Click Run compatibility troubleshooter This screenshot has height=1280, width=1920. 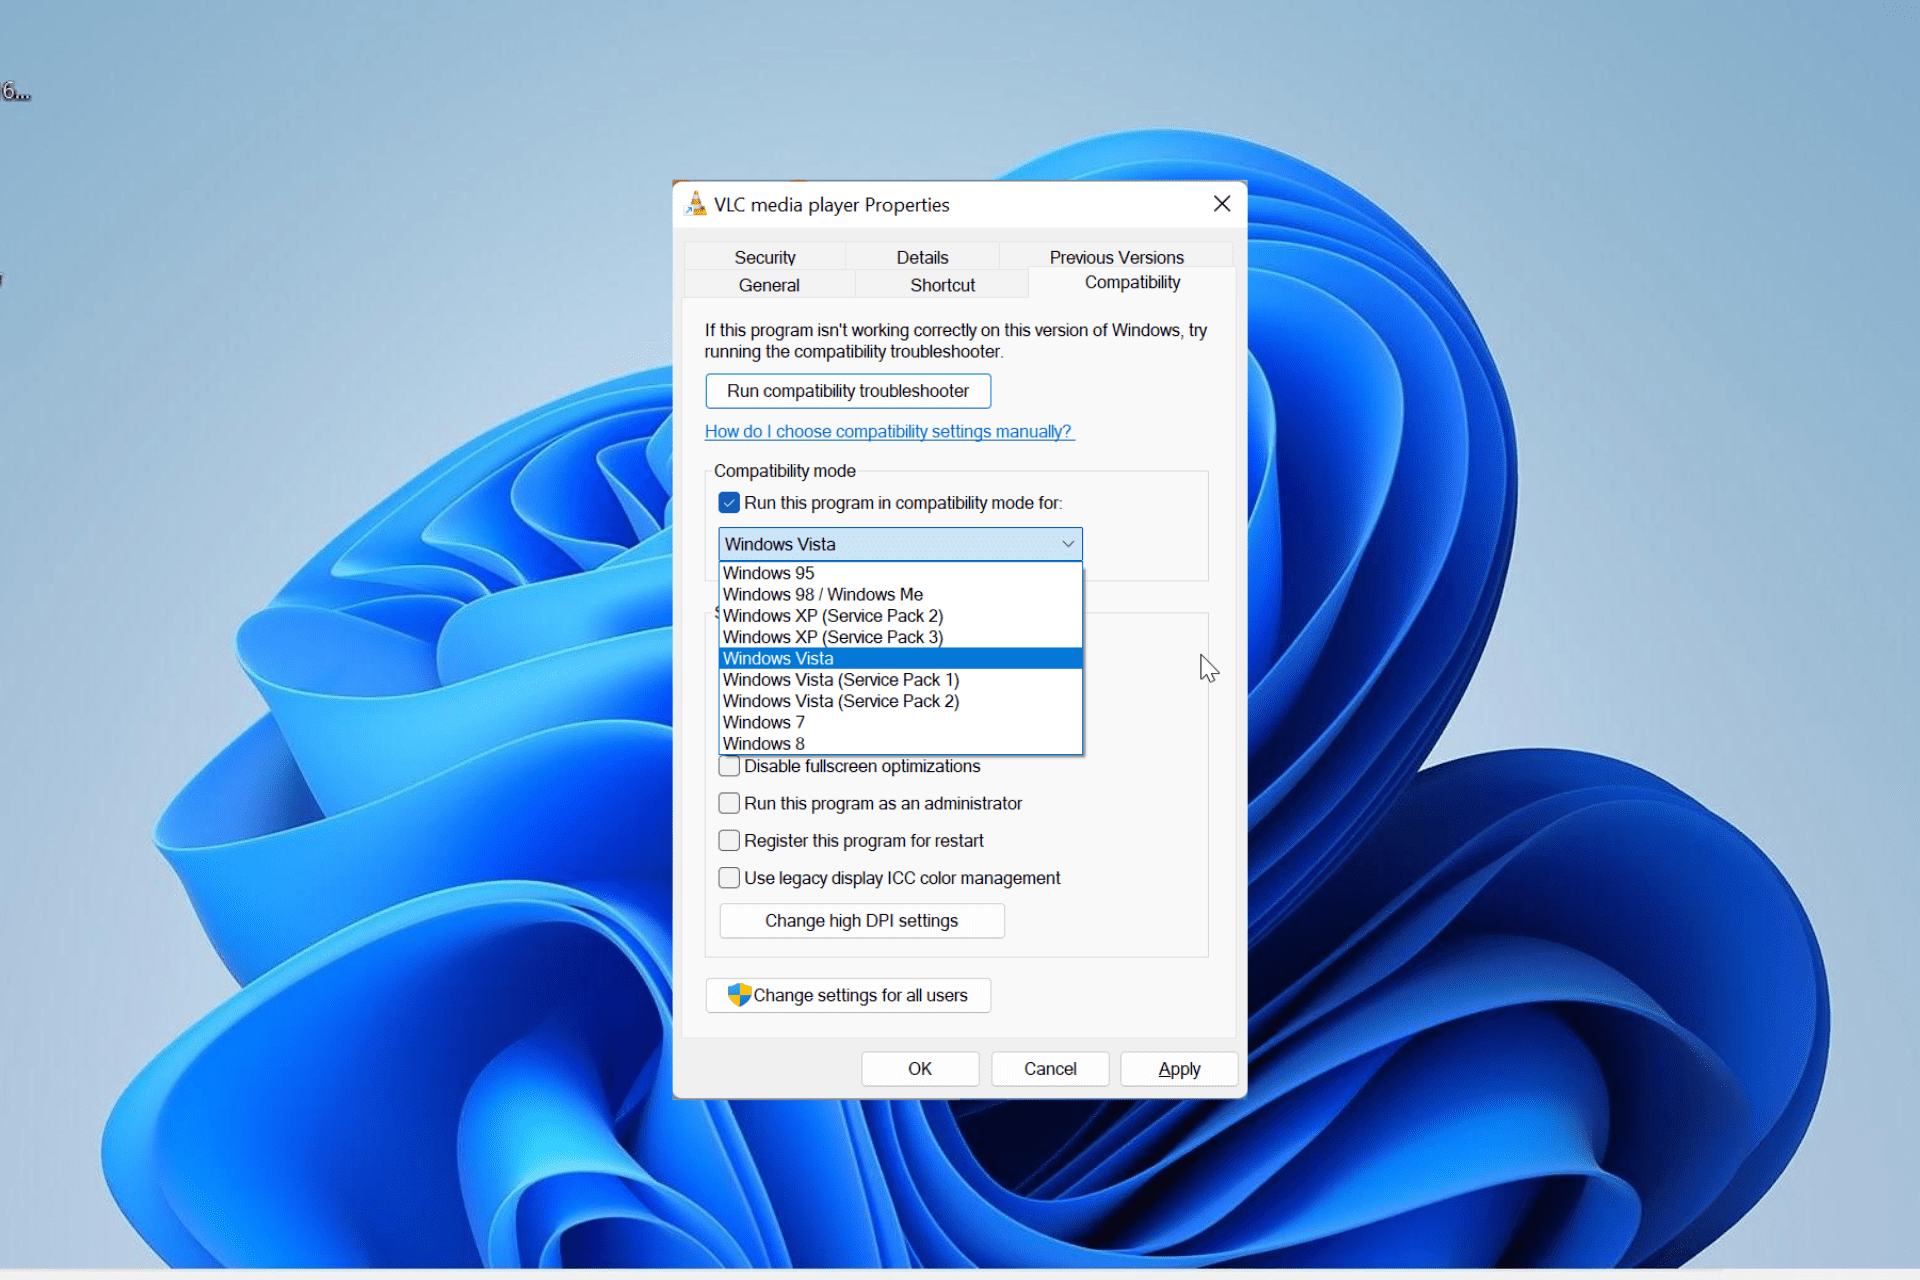pos(847,390)
